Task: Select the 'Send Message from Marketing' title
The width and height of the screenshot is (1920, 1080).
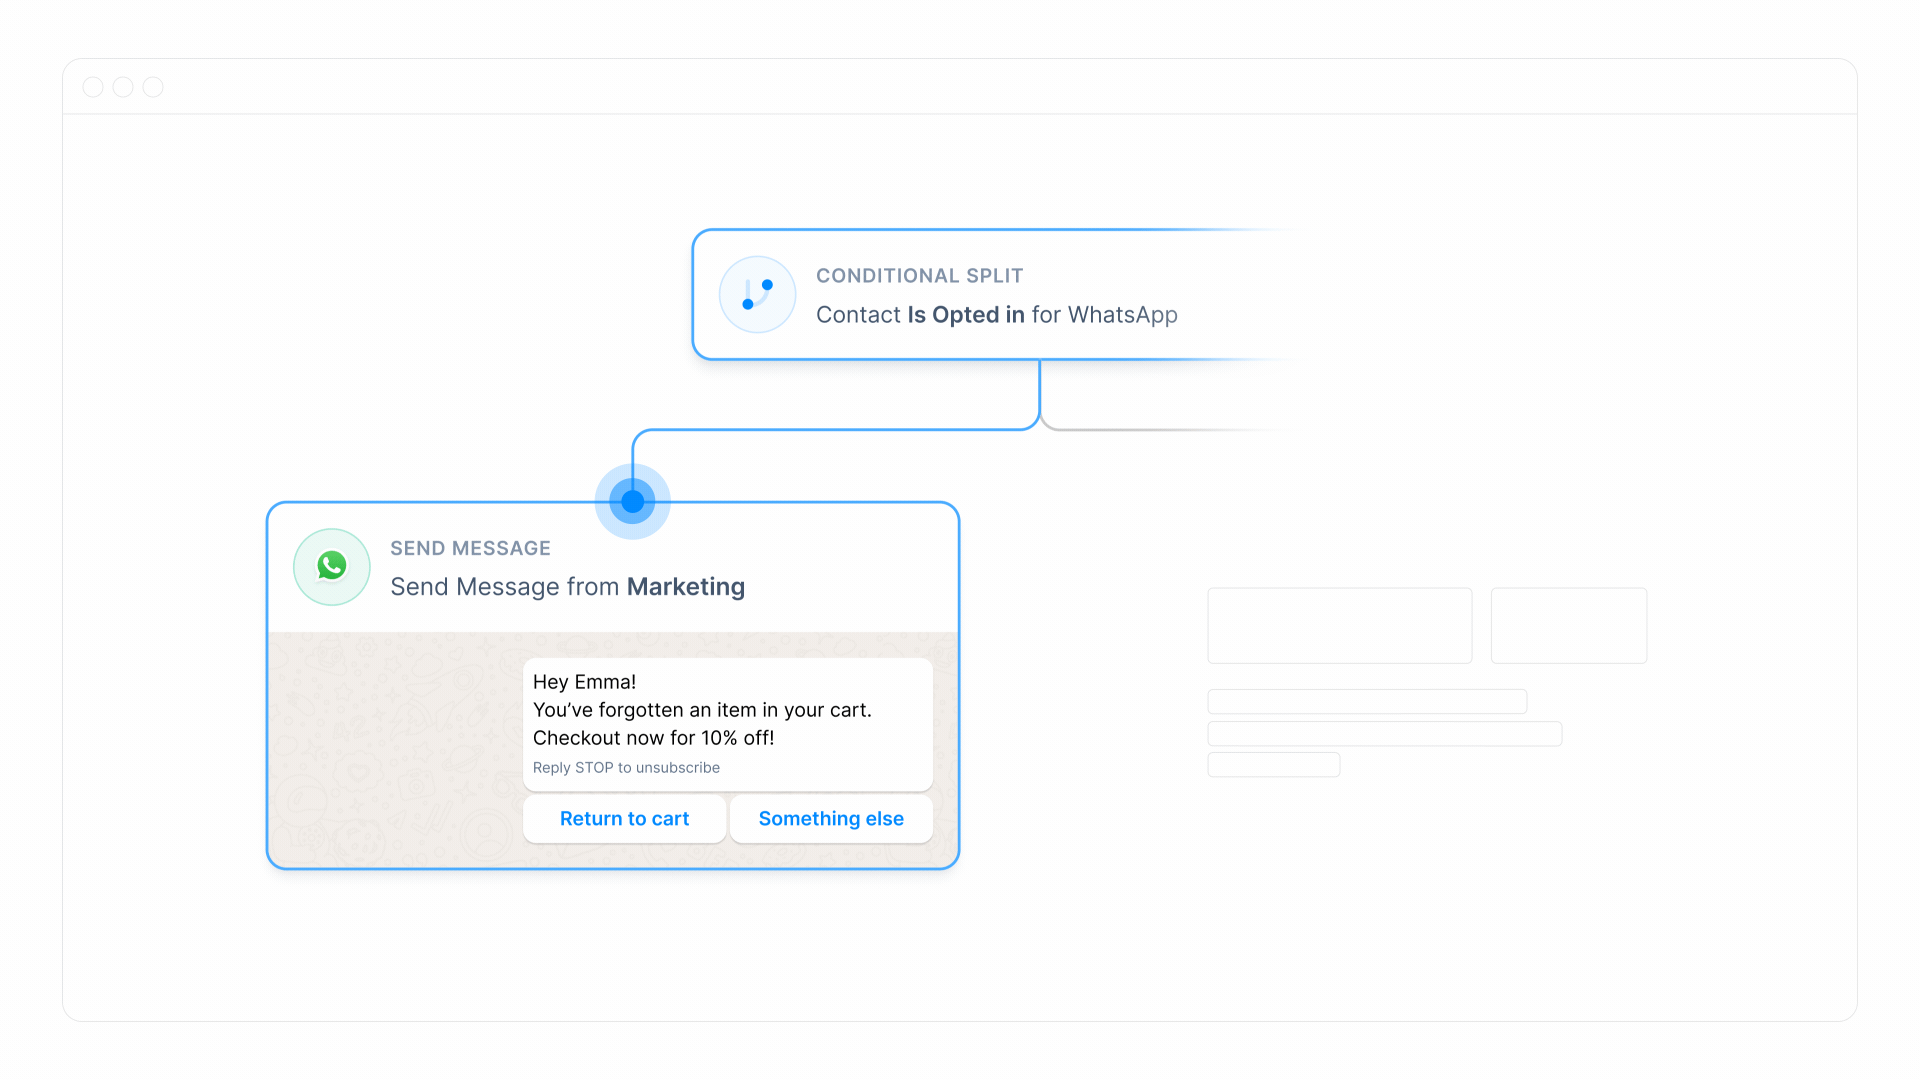Action: 567,587
